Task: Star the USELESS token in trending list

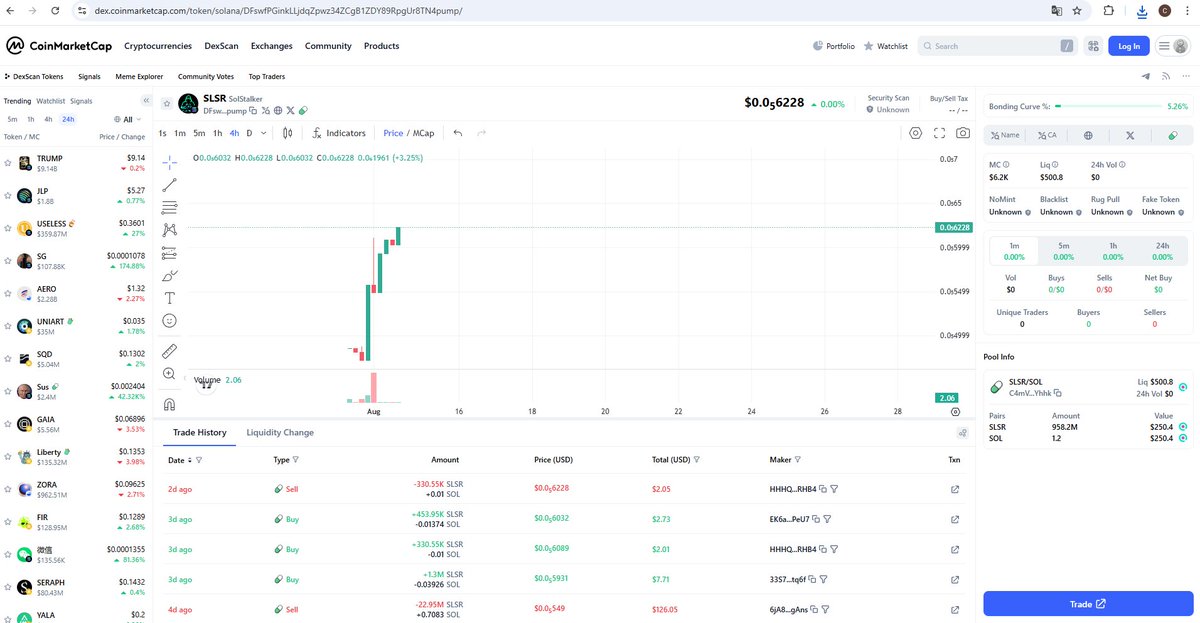Action: pyautogui.click(x=7, y=228)
